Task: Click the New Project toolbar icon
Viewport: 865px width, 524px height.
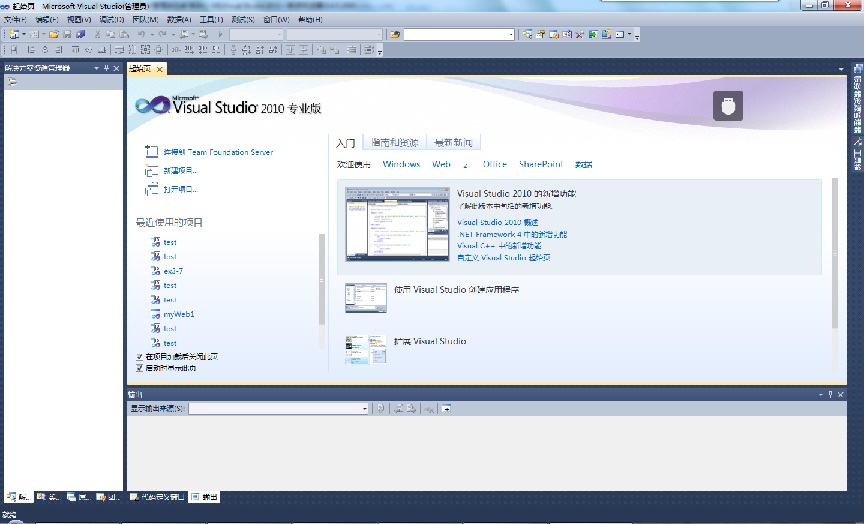Action: (14, 34)
